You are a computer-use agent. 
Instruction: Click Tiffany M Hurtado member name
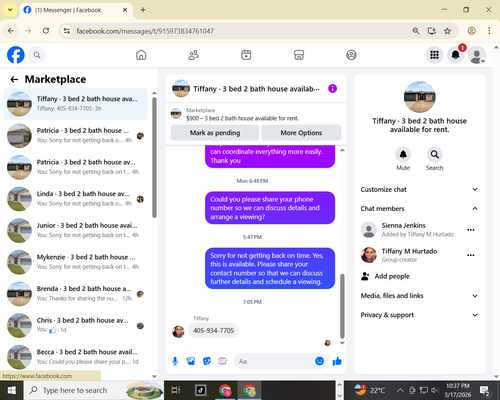click(409, 251)
